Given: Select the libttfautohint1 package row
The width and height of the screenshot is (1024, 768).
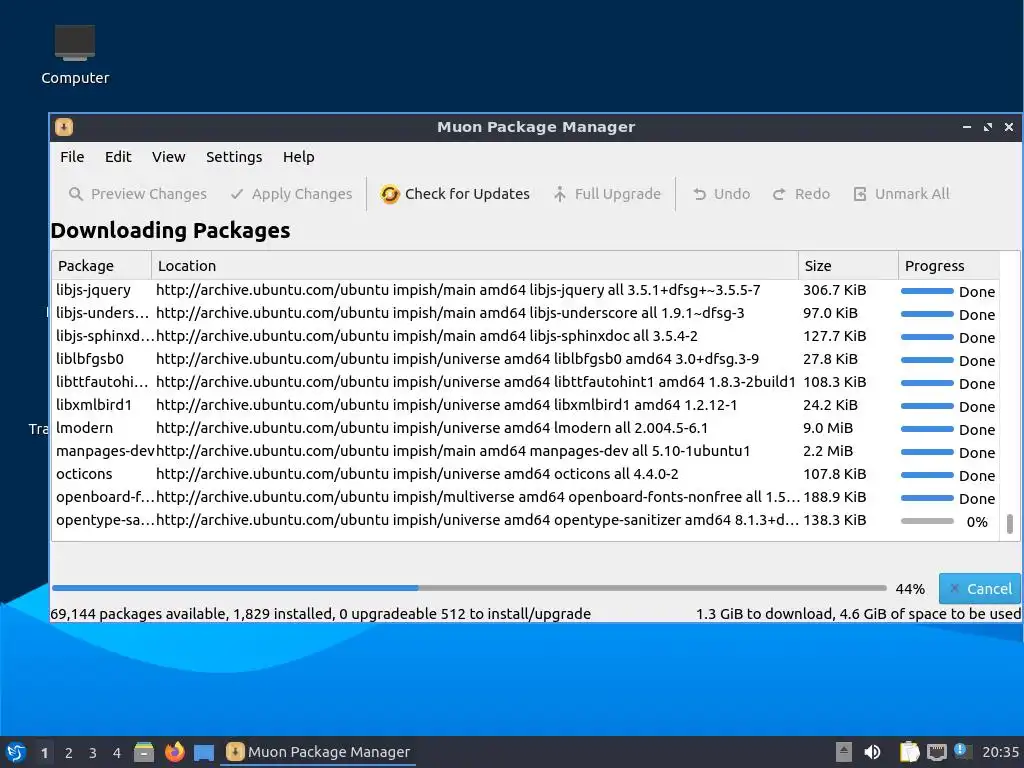Looking at the screenshot, I should (526, 382).
